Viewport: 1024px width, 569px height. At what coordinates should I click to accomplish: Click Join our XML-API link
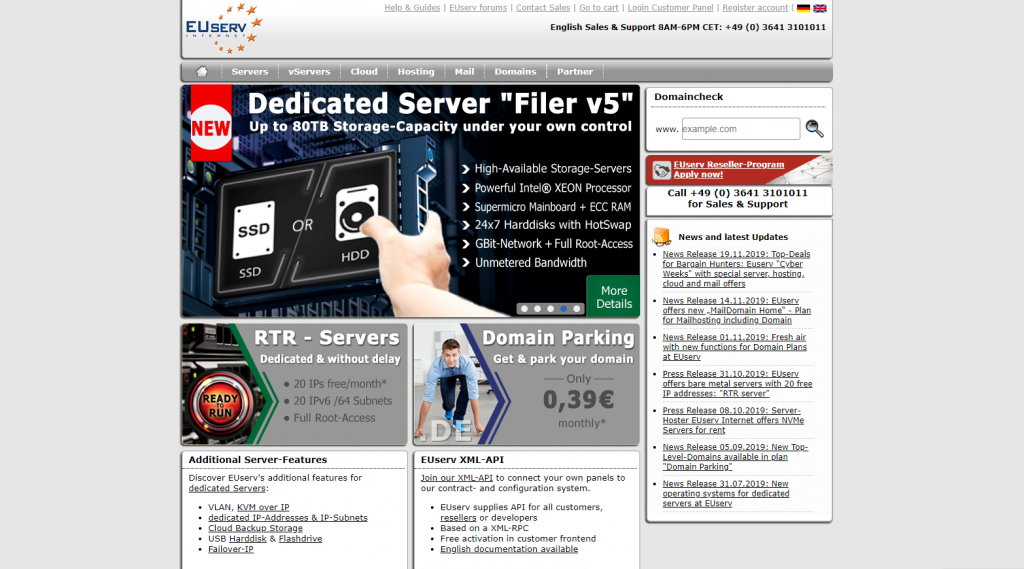456,478
